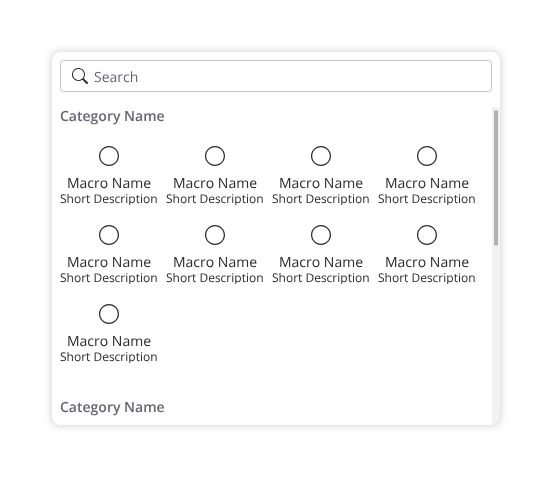Select the first macro's circle icon in row two
Screen dimensions: 552x477
coord(109,235)
